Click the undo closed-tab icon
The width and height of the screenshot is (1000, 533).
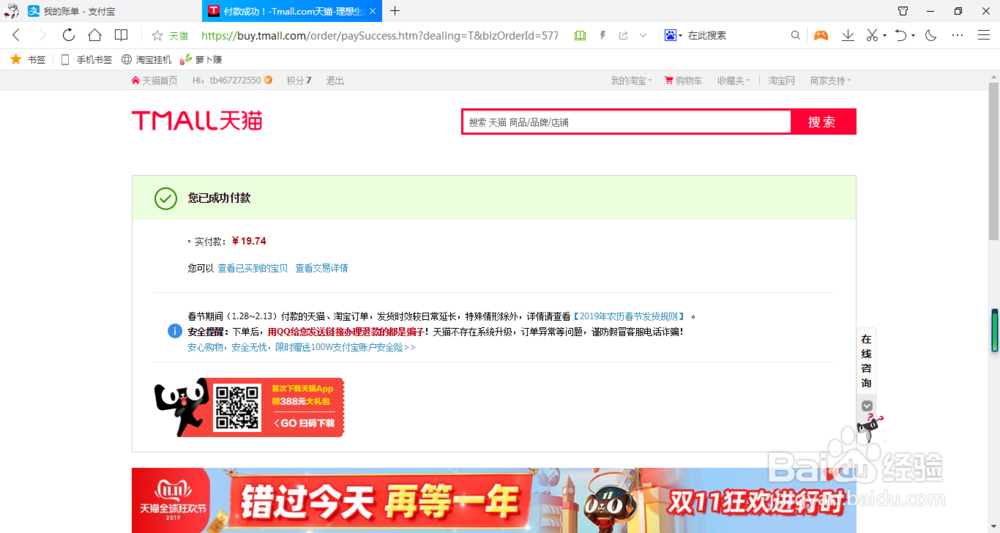901,36
